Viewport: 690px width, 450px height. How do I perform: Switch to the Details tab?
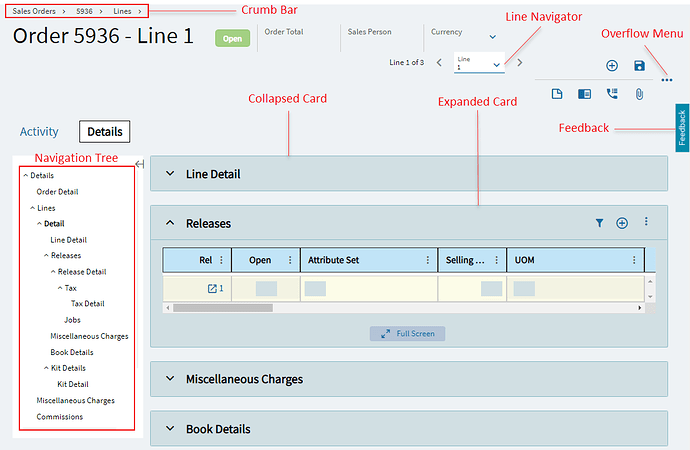click(x=105, y=132)
